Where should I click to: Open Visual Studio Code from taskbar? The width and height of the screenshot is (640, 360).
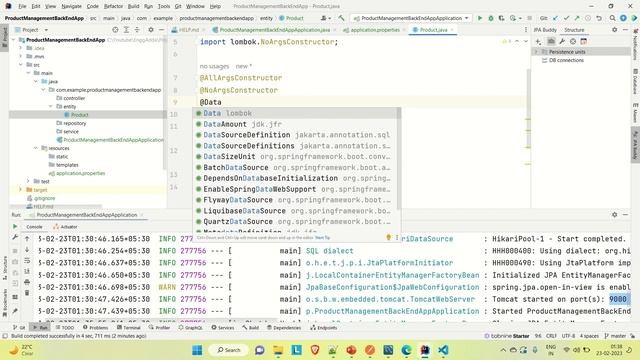(x=443, y=350)
